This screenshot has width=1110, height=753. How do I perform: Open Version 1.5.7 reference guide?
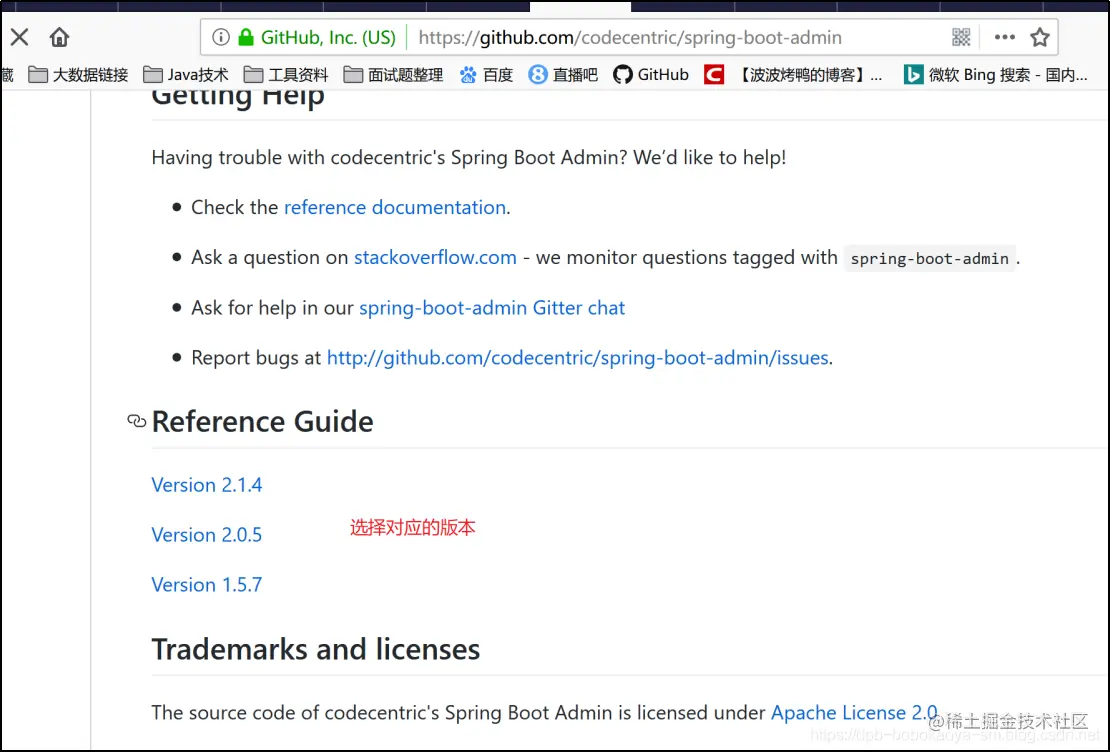[x=207, y=585]
